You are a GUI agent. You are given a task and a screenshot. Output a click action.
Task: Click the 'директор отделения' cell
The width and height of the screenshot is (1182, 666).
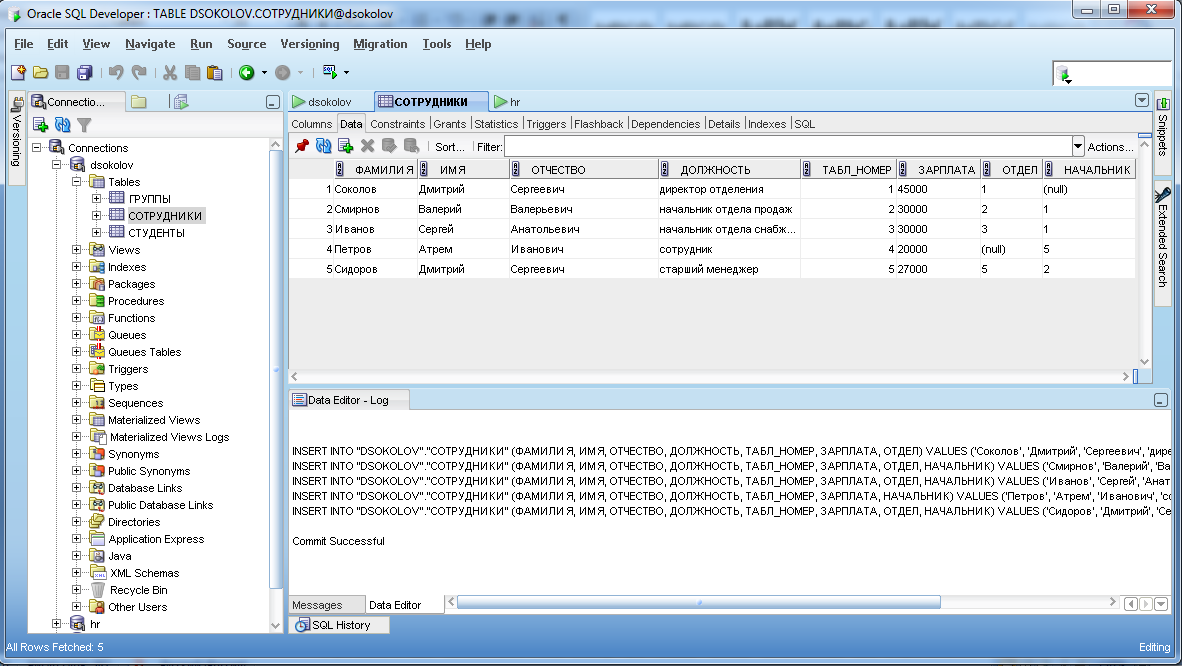[728, 189]
